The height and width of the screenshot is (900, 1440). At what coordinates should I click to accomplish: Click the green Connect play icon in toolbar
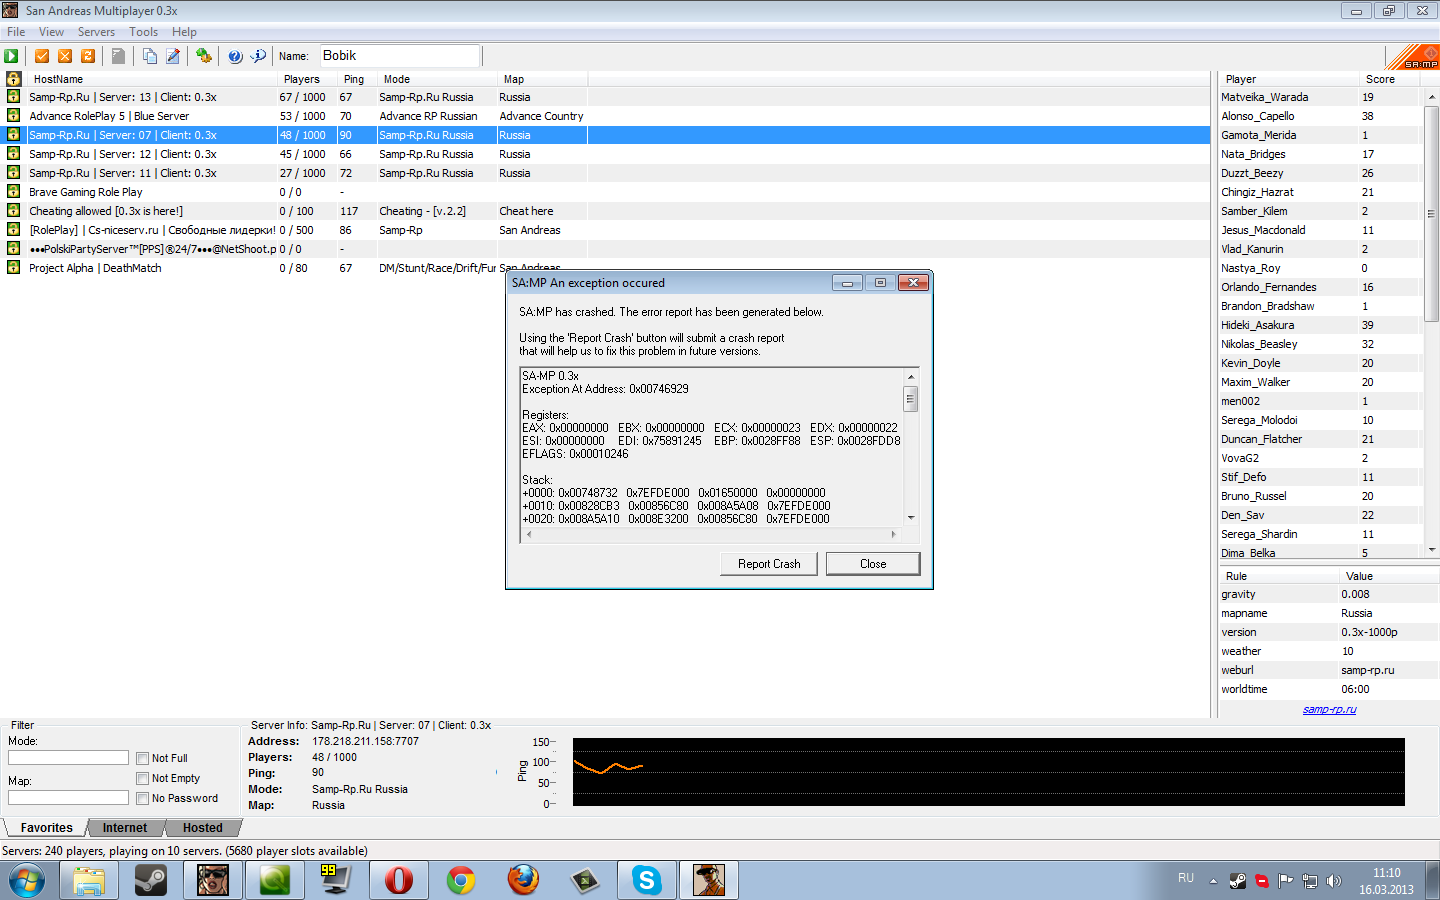point(12,56)
